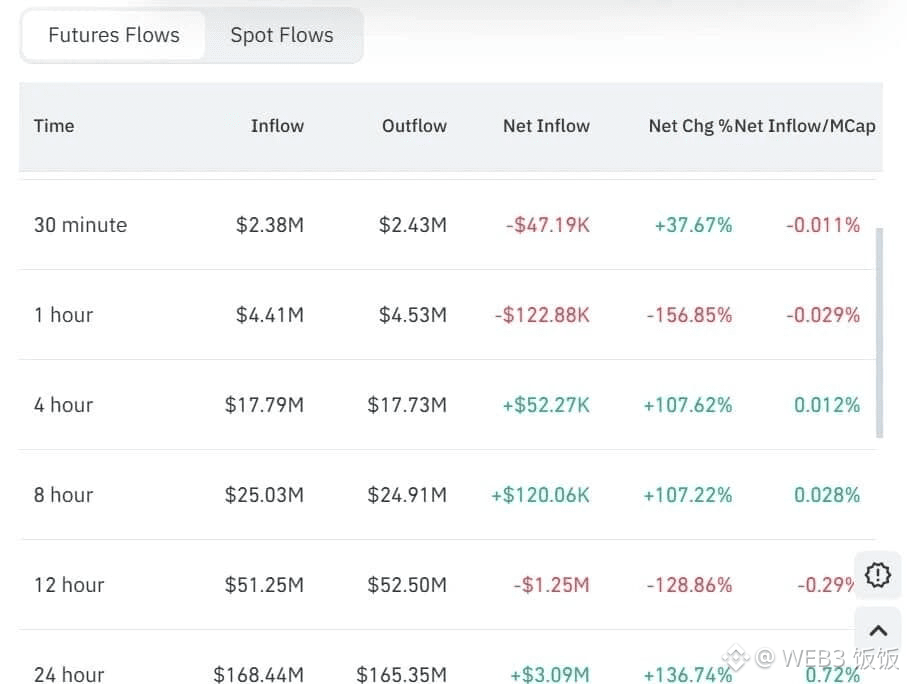Click the Net Chg % column header

(690, 126)
